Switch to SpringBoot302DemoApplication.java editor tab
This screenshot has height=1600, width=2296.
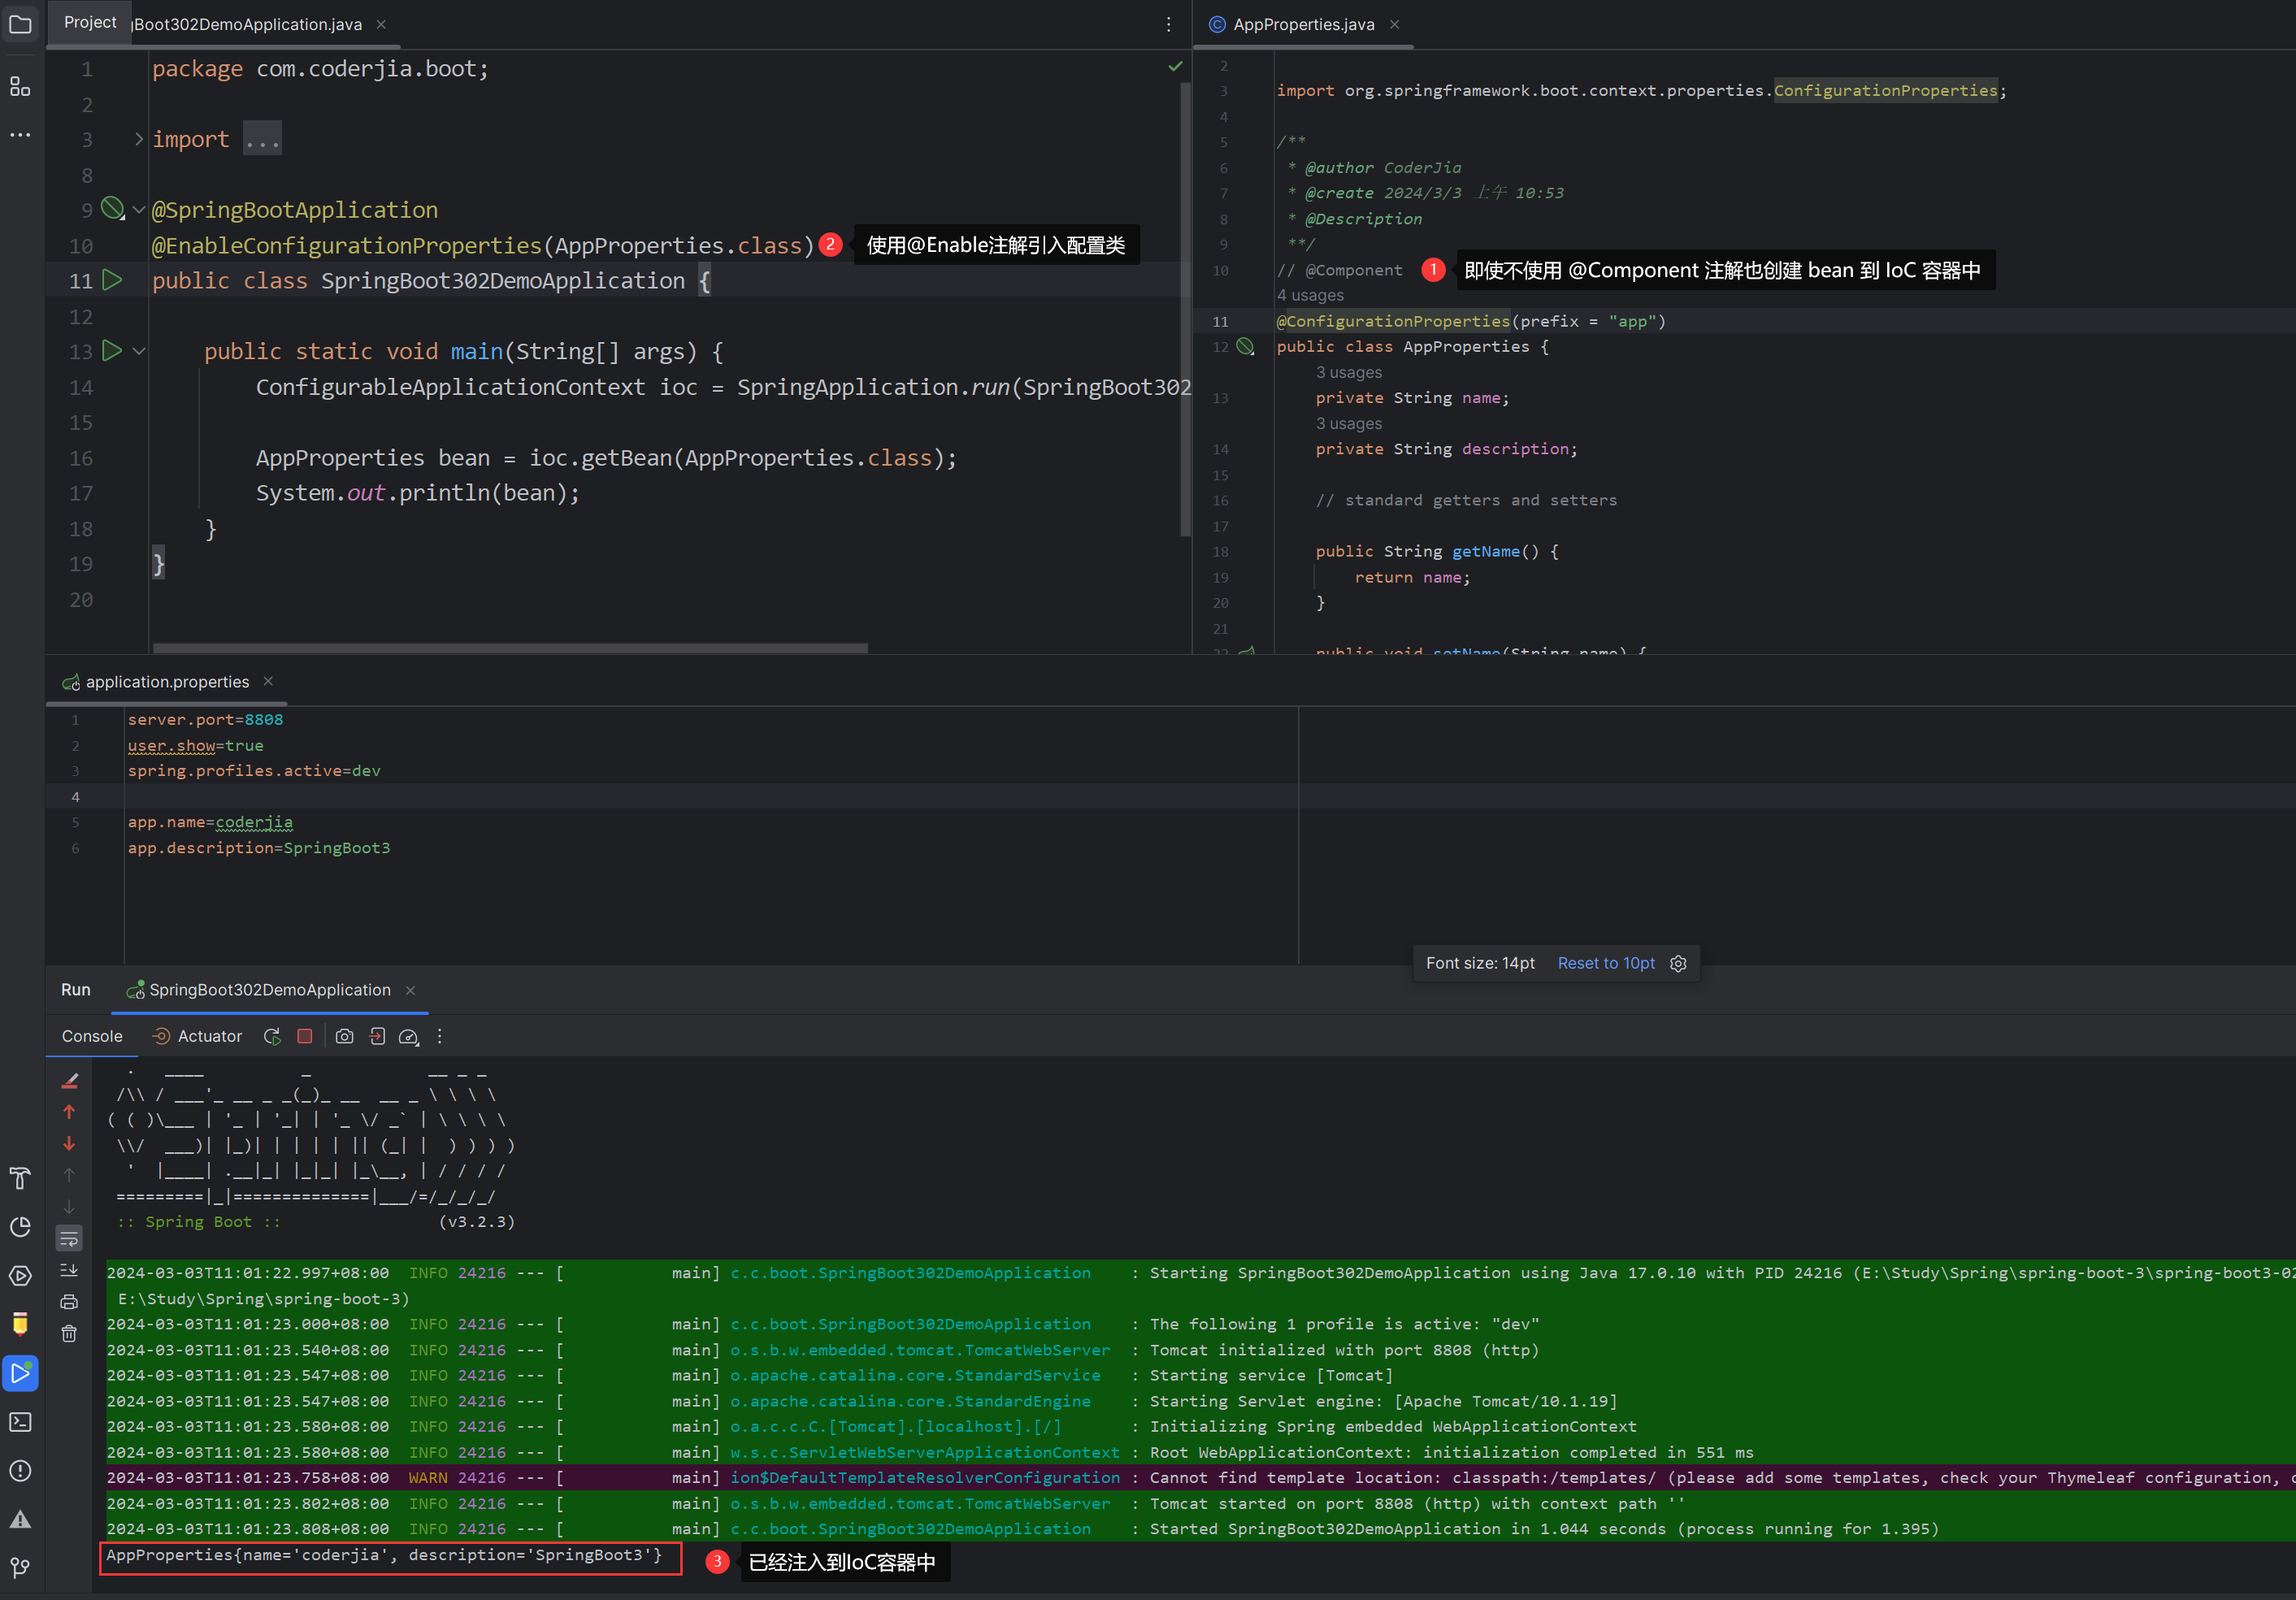tap(246, 24)
